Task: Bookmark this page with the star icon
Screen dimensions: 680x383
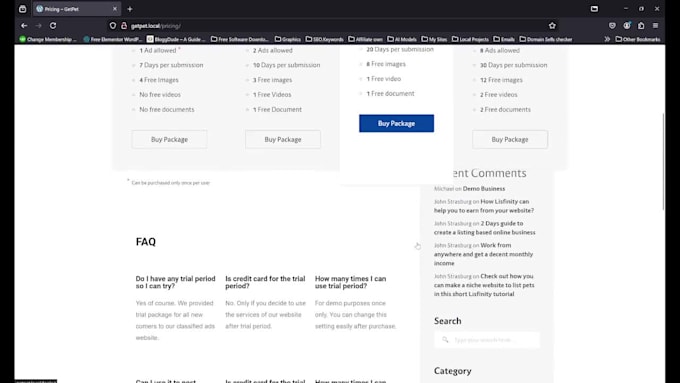Action: [552, 26]
